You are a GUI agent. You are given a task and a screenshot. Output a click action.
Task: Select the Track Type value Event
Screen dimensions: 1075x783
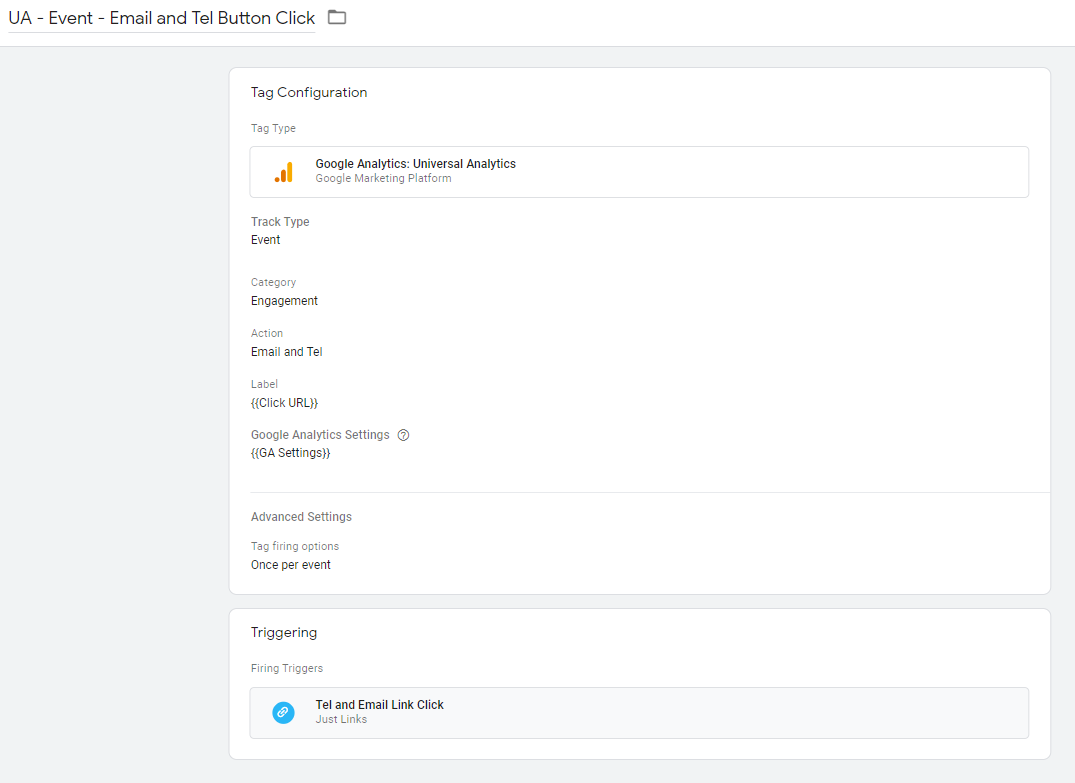[266, 240]
